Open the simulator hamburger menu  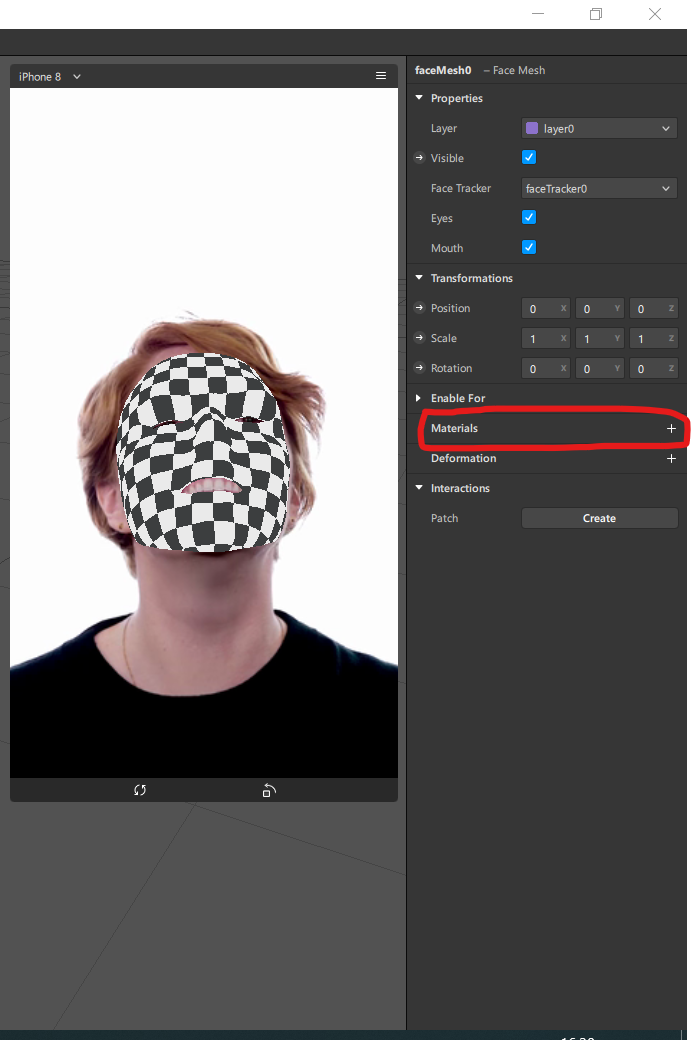coord(381,76)
